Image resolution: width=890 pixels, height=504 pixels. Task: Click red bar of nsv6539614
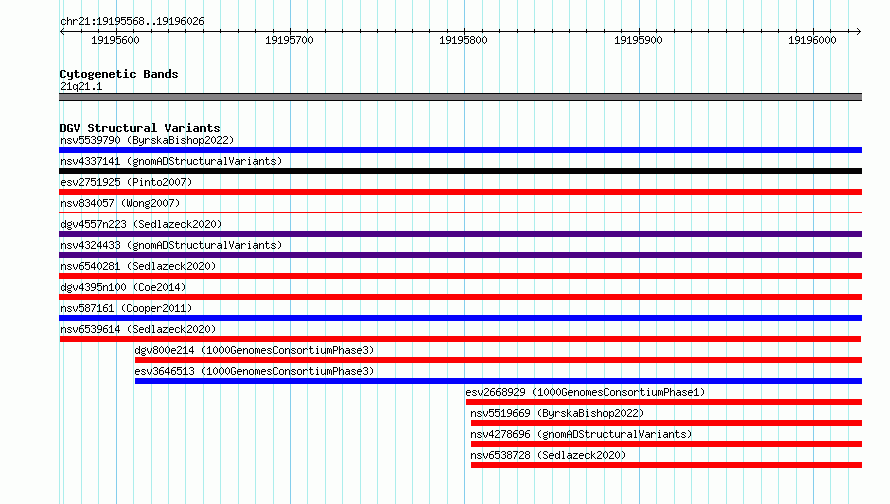(x=460, y=339)
